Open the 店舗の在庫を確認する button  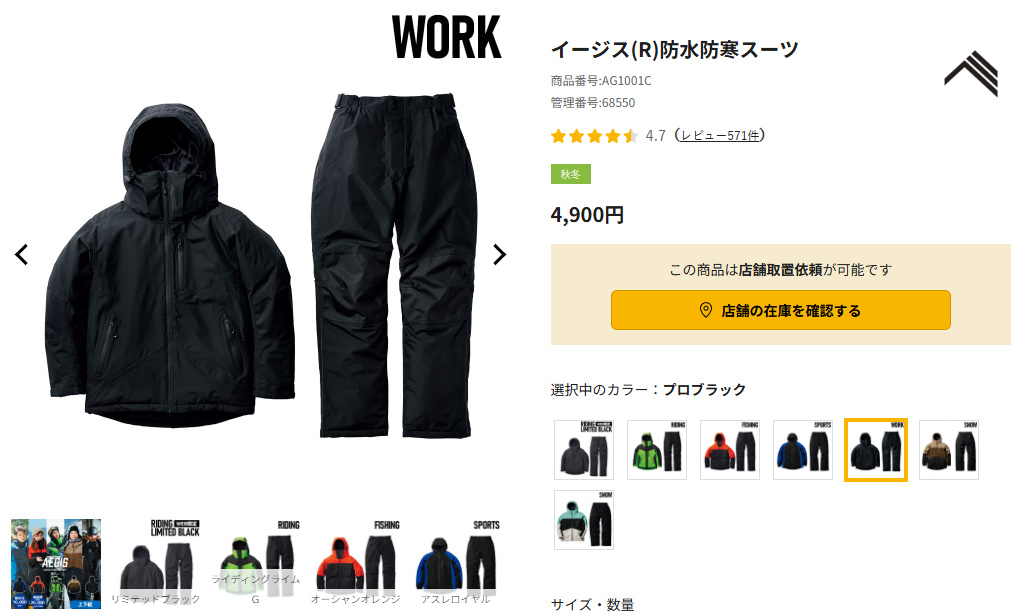tap(781, 310)
